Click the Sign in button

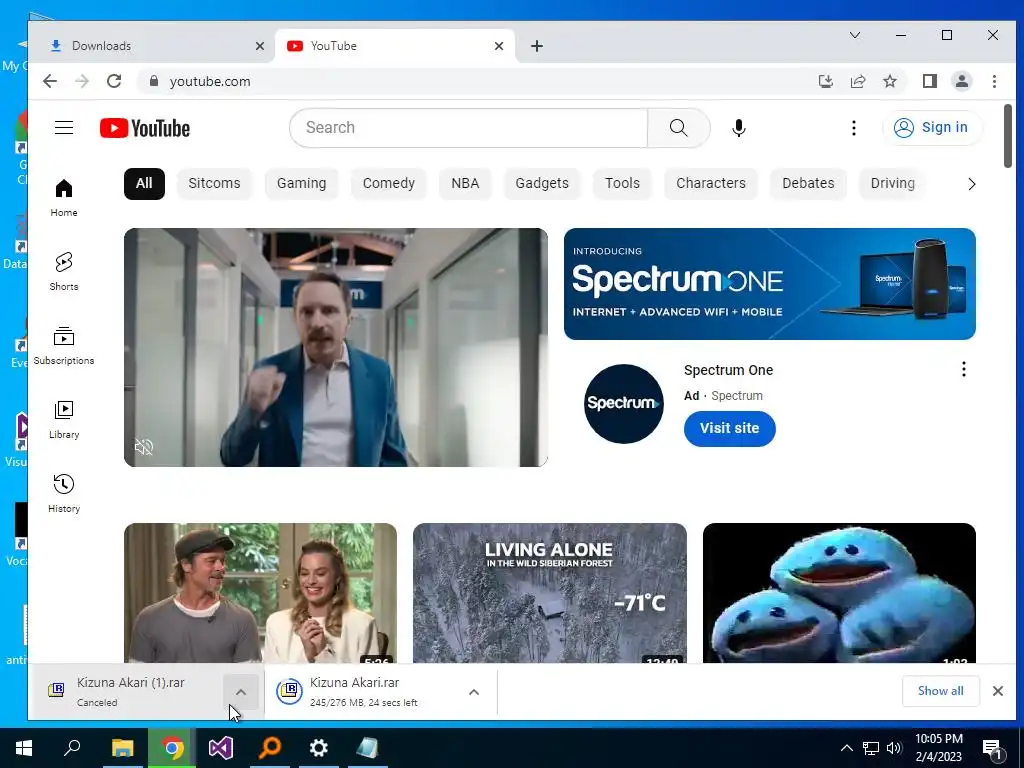click(x=931, y=127)
